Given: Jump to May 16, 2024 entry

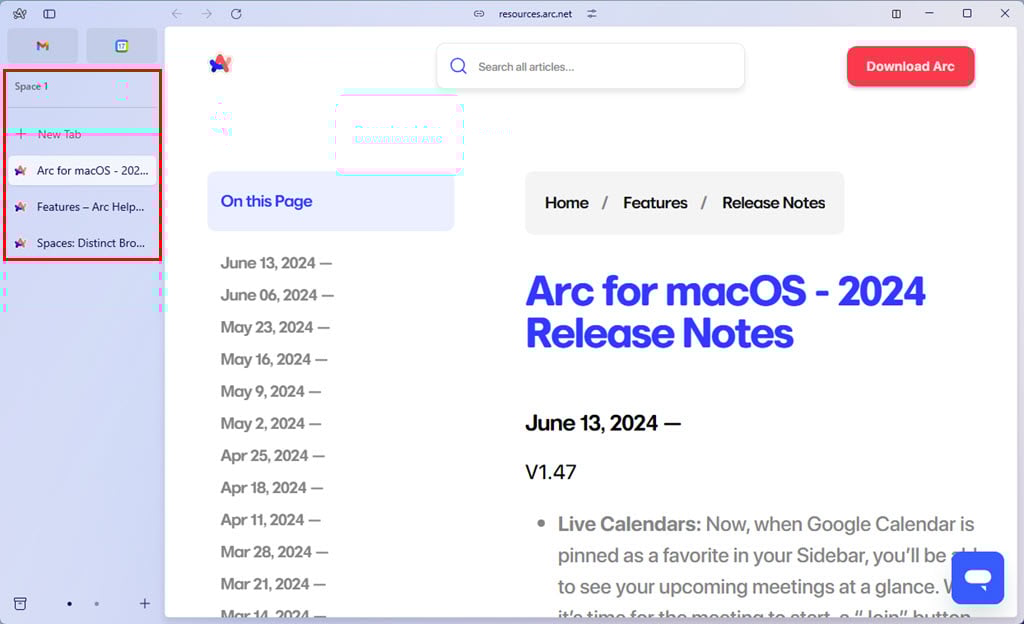Looking at the screenshot, I should pyautogui.click(x=274, y=359).
